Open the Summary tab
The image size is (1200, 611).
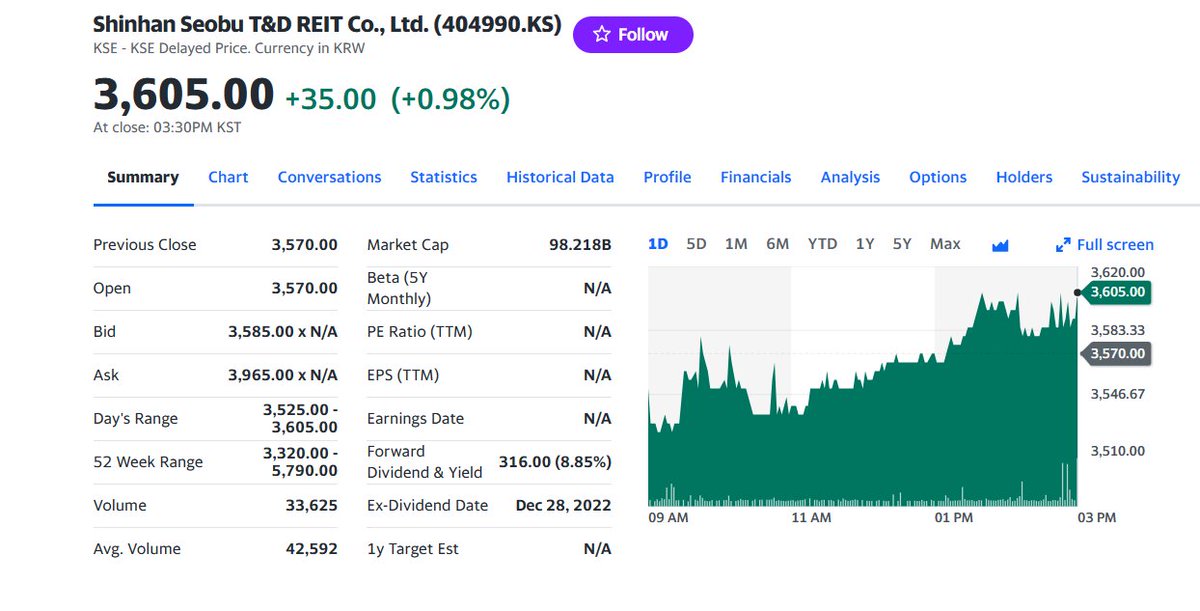click(x=143, y=177)
